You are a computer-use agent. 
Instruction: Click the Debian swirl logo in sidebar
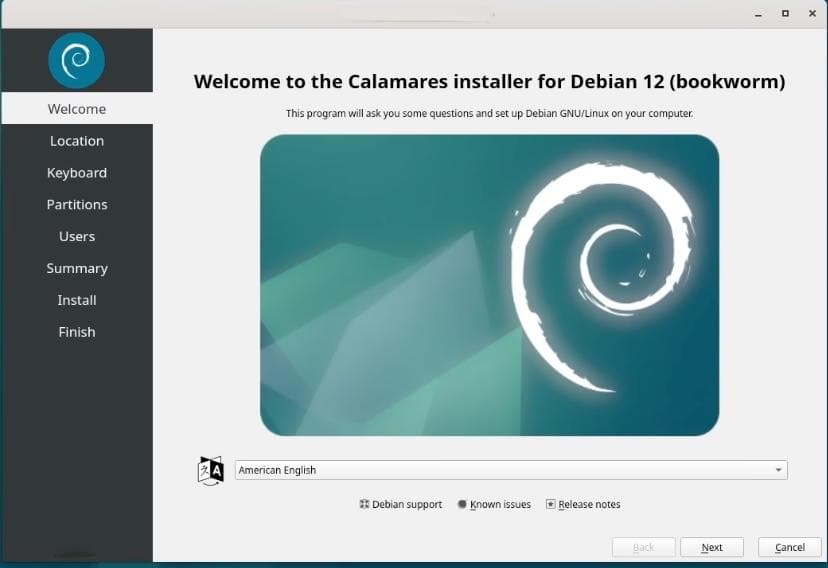coord(77,60)
